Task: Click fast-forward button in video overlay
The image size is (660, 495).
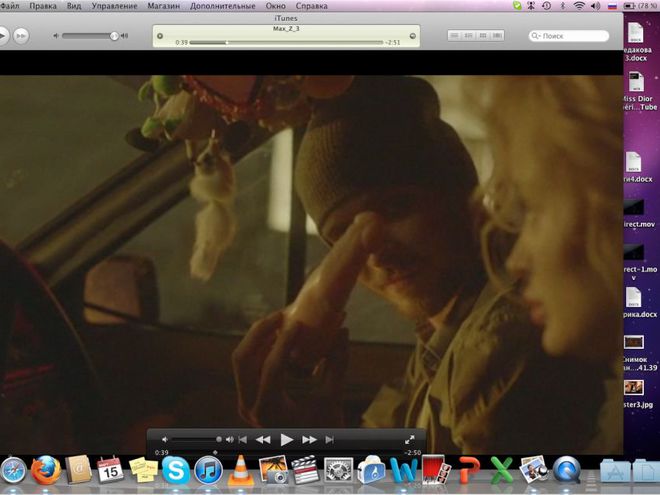Action: pyautogui.click(x=310, y=439)
